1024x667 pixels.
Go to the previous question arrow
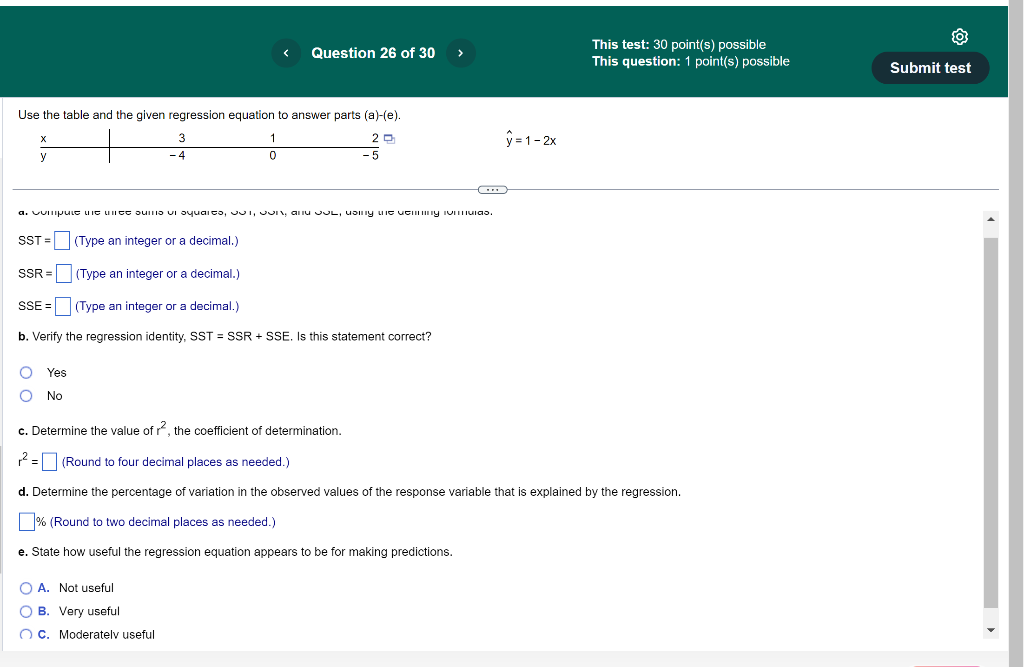click(x=286, y=53)
